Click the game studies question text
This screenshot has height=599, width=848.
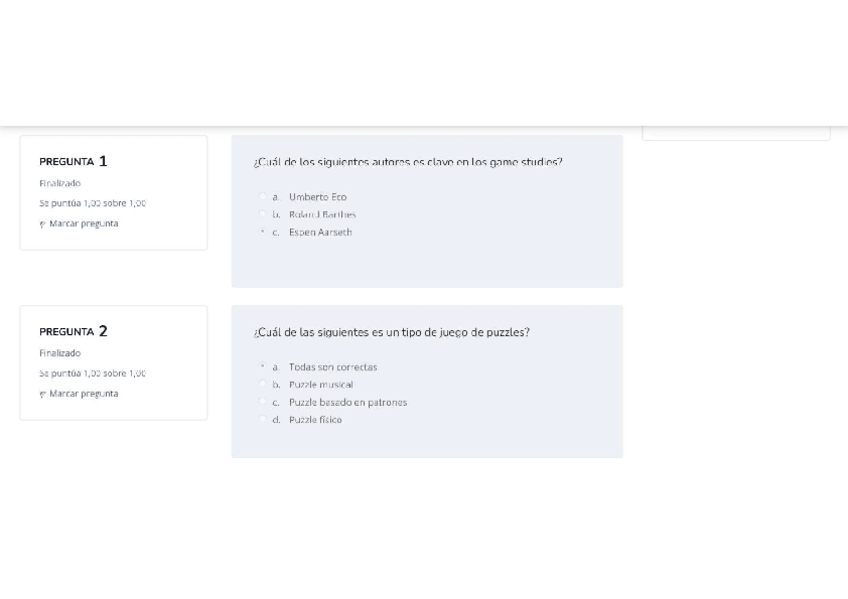pyautogui.click(x=408, y=162)
